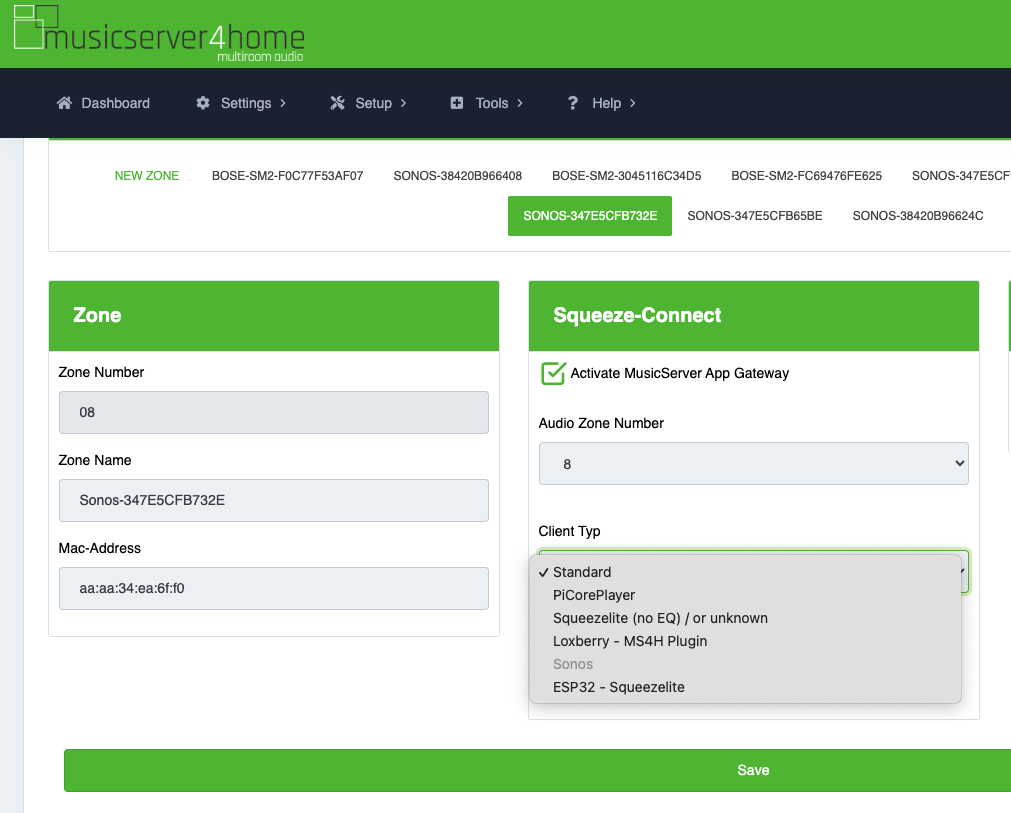Click the Tools plus-box icon
Image resolution: width=1011 pixels, height=813 pixels.
point(457,103)
